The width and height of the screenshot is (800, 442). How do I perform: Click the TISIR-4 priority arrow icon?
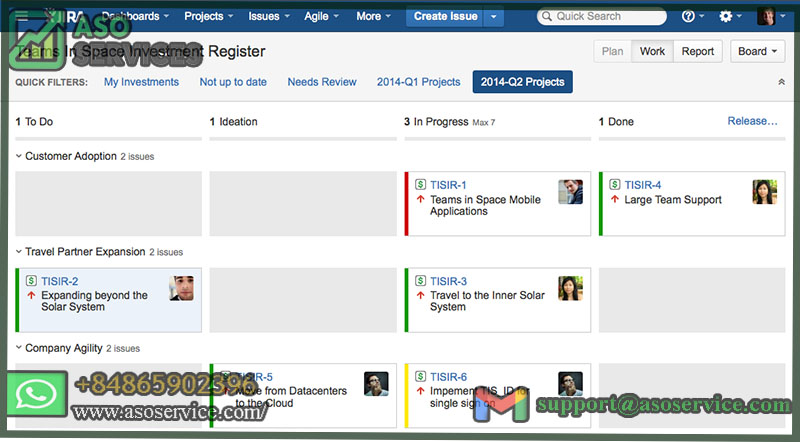pyautogui.click(x=615, y=199)
